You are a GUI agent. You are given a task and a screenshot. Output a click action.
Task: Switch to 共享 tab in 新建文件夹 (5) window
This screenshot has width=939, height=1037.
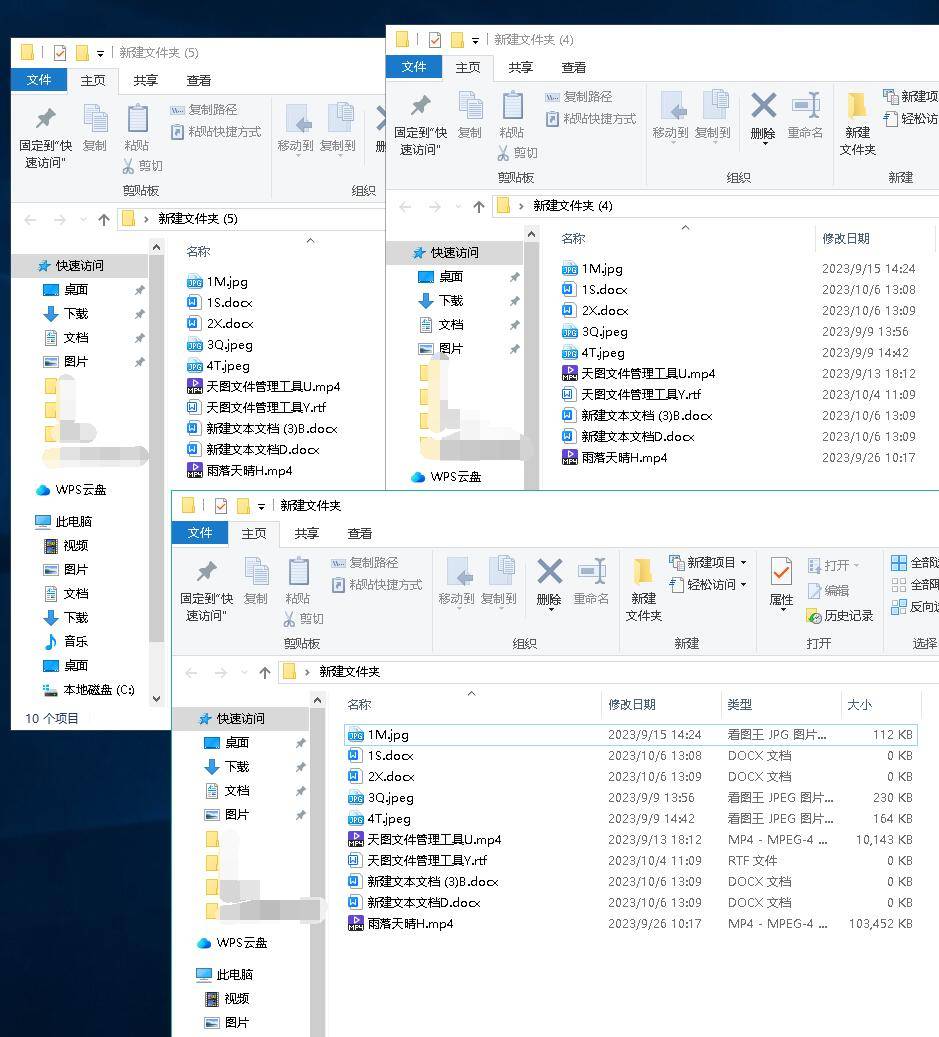tap(145, 81)
